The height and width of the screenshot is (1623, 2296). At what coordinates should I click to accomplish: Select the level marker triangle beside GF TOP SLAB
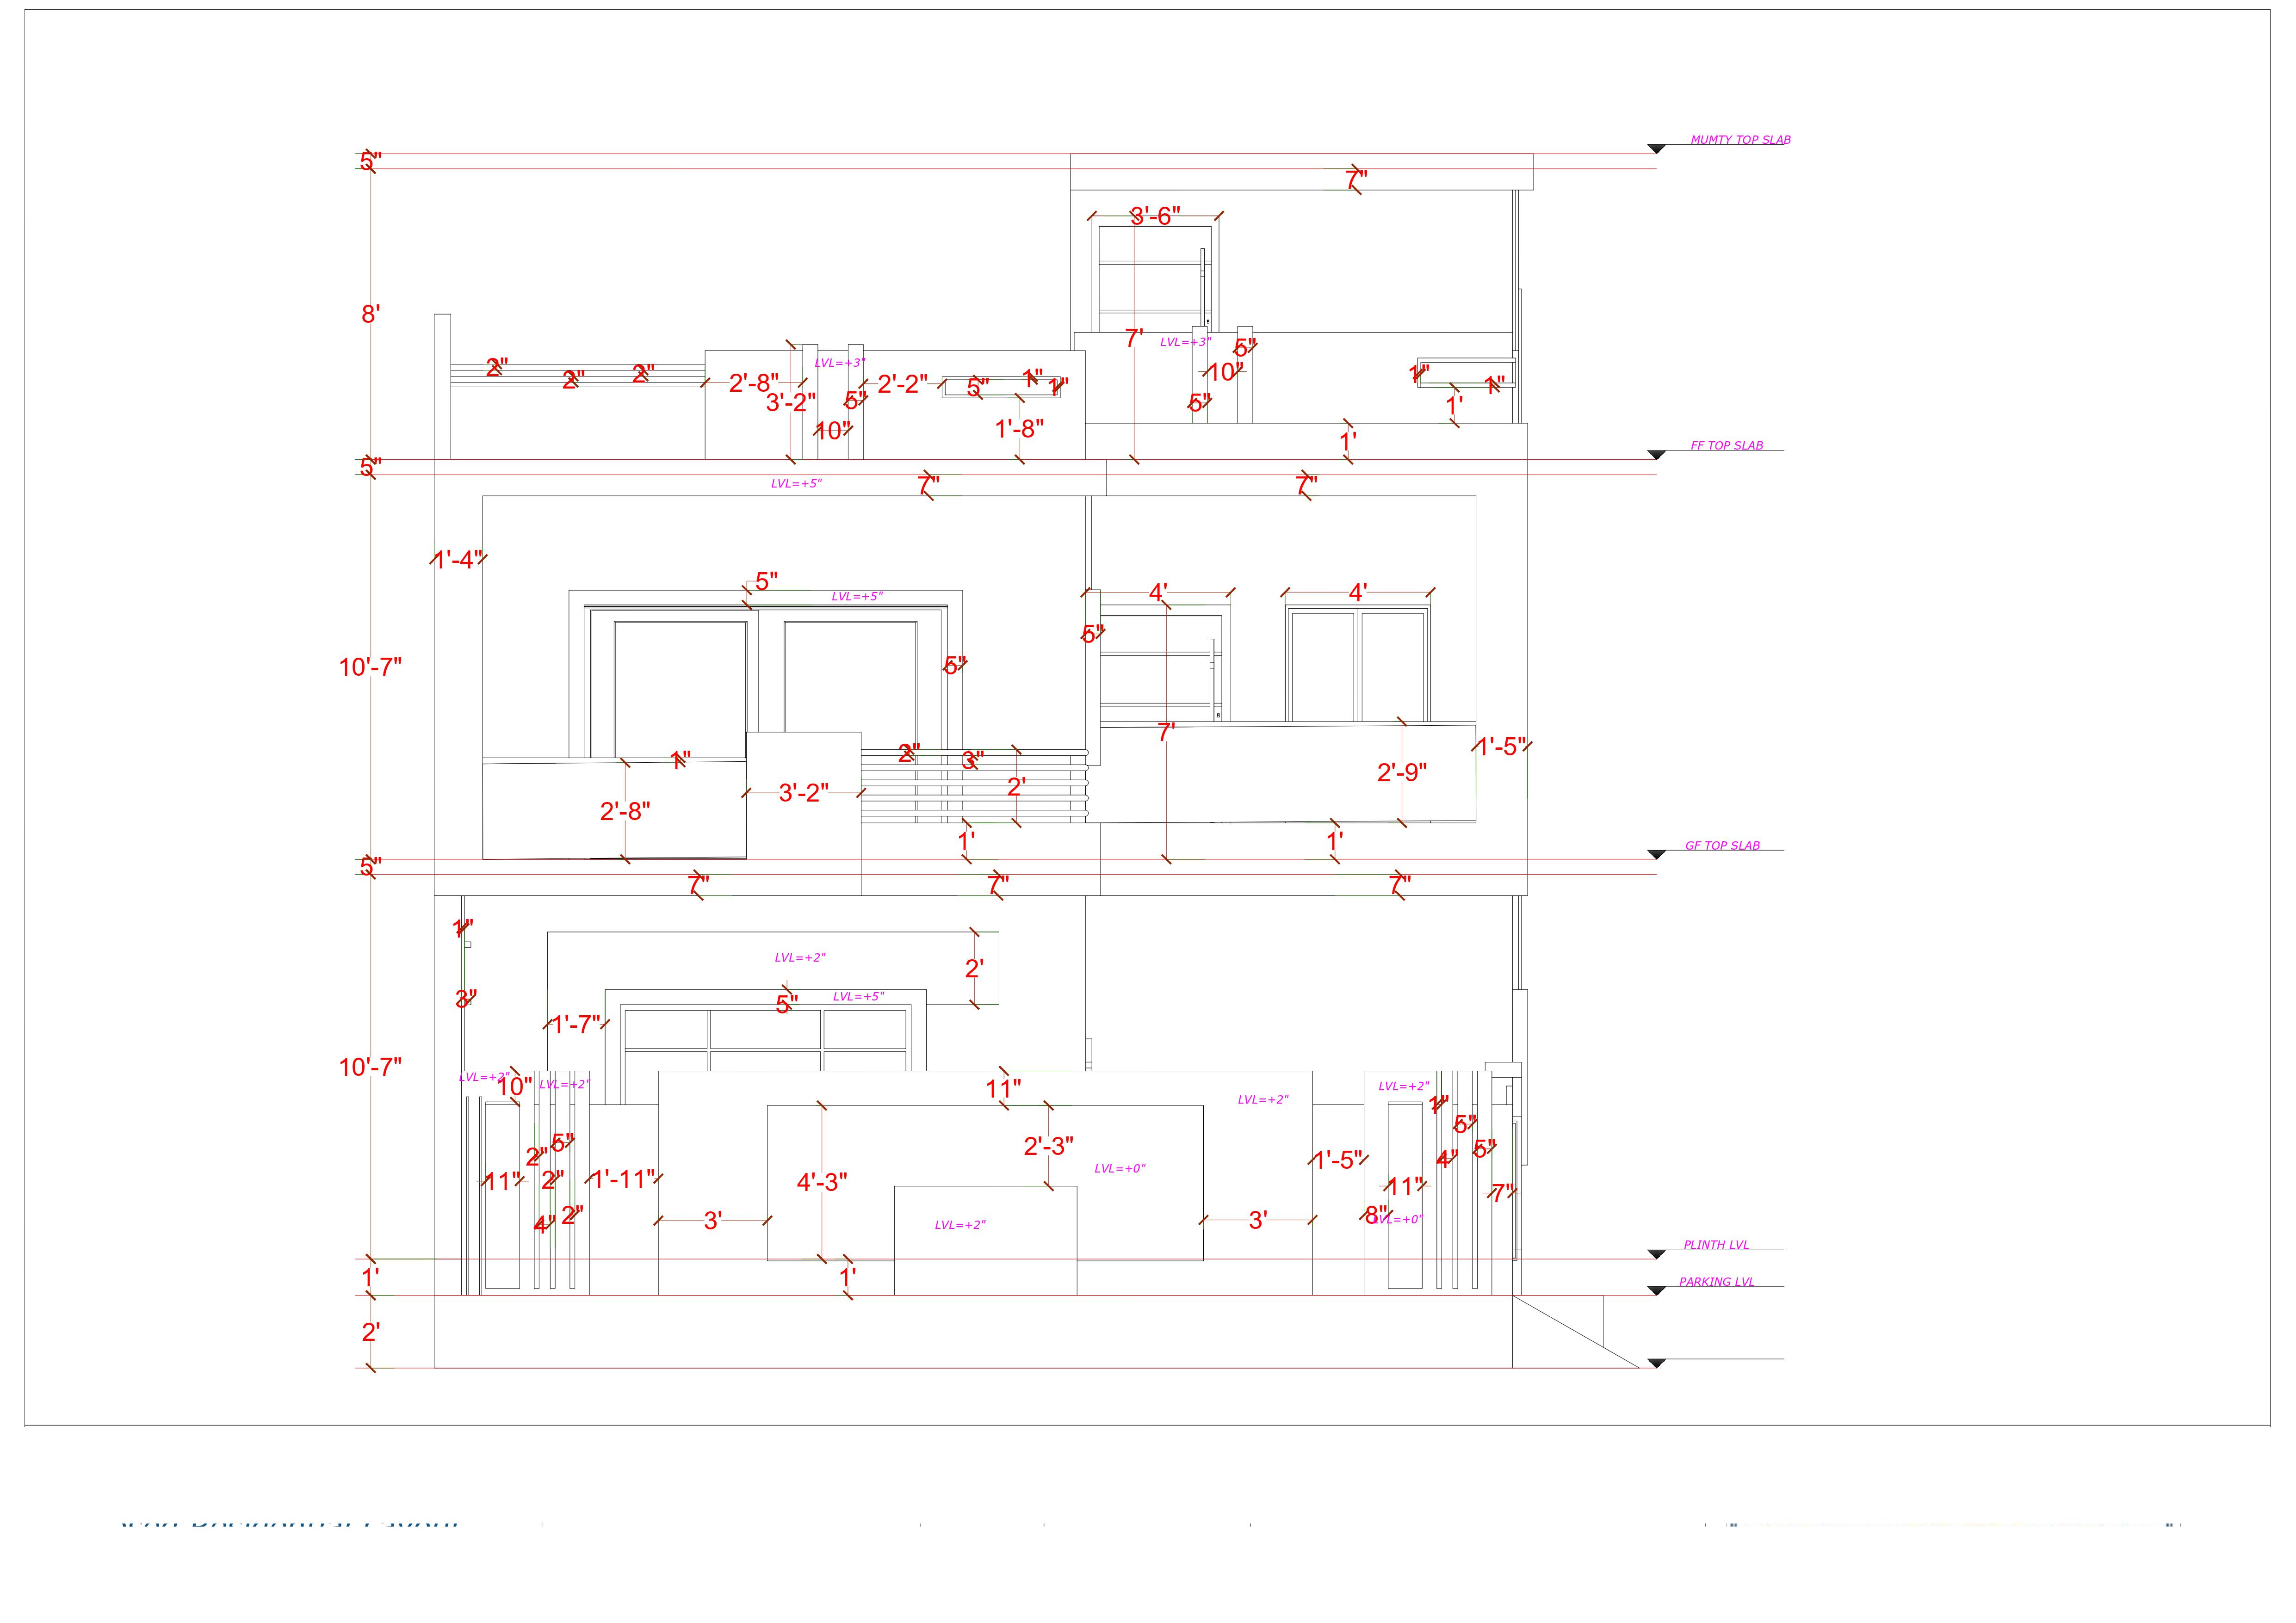[x=1656, y=855]
